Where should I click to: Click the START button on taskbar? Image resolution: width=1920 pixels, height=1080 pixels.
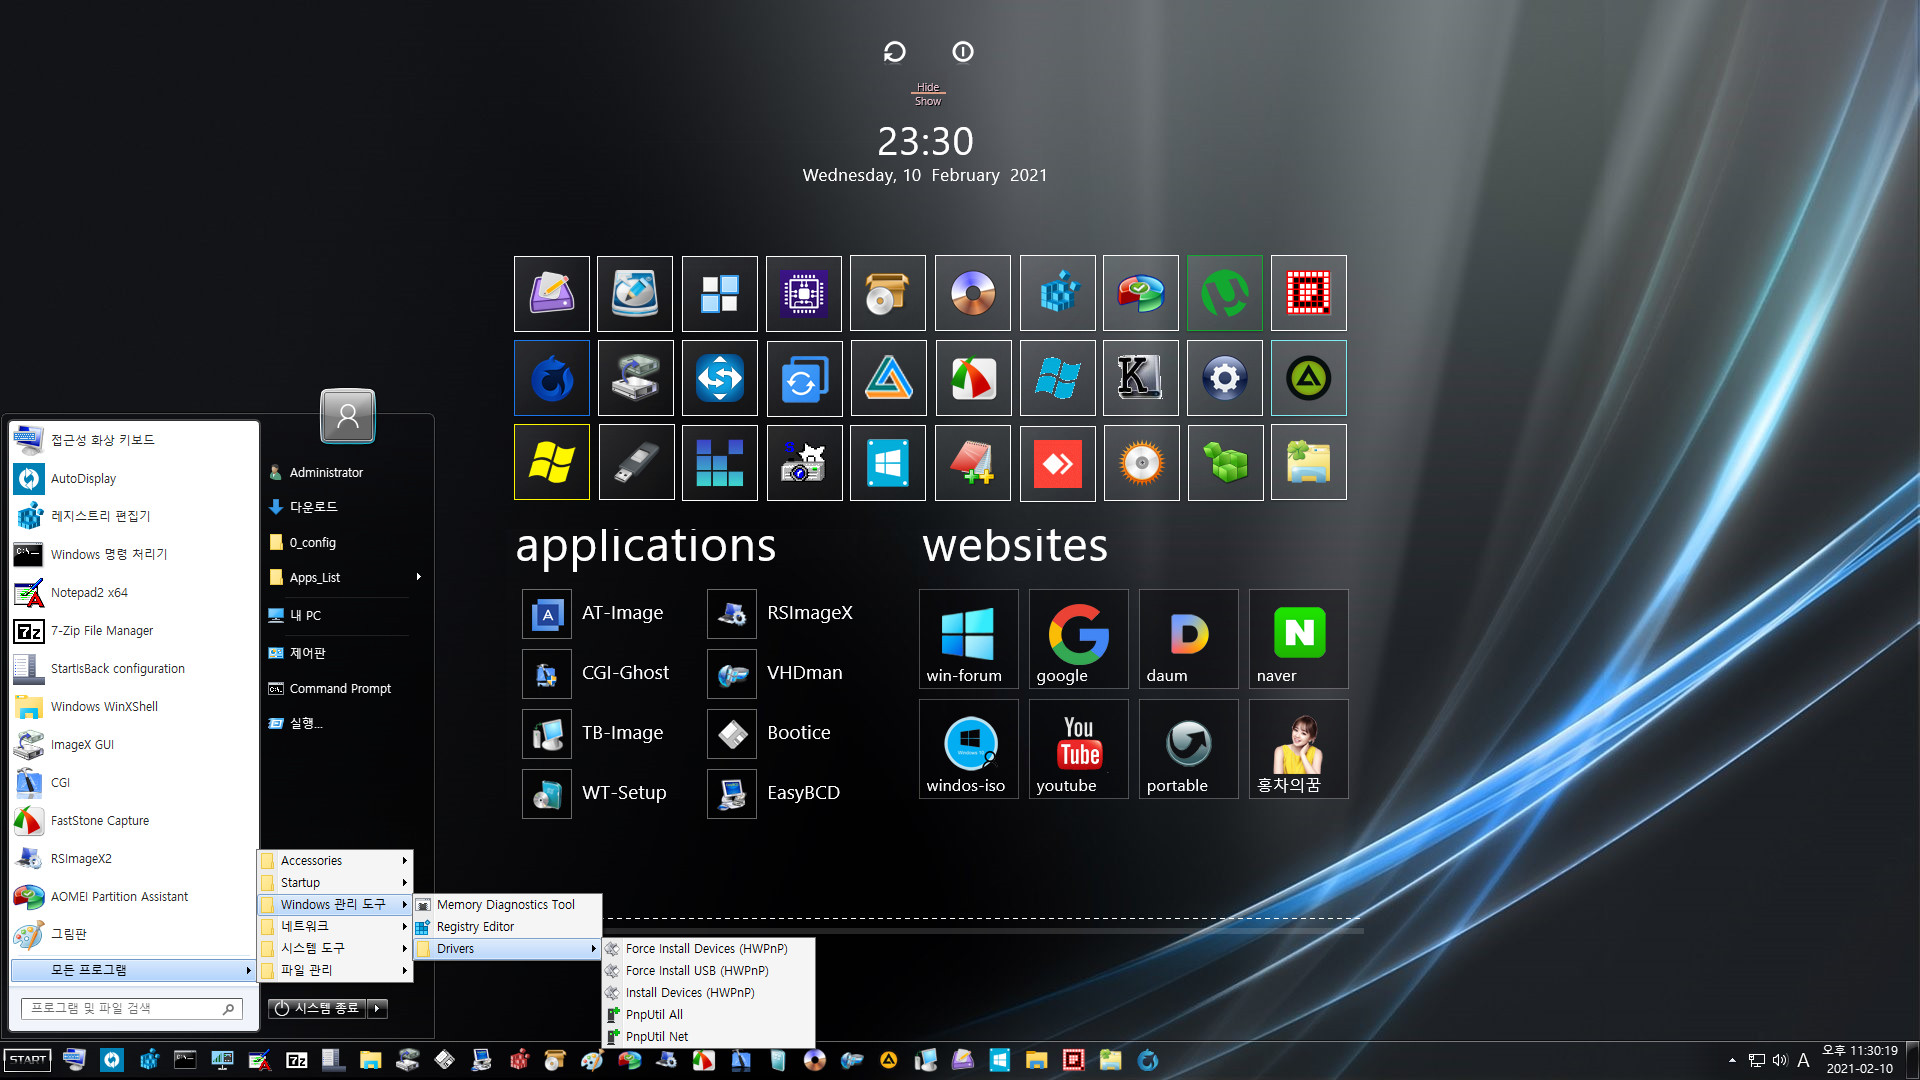(x=28, y=1060)
